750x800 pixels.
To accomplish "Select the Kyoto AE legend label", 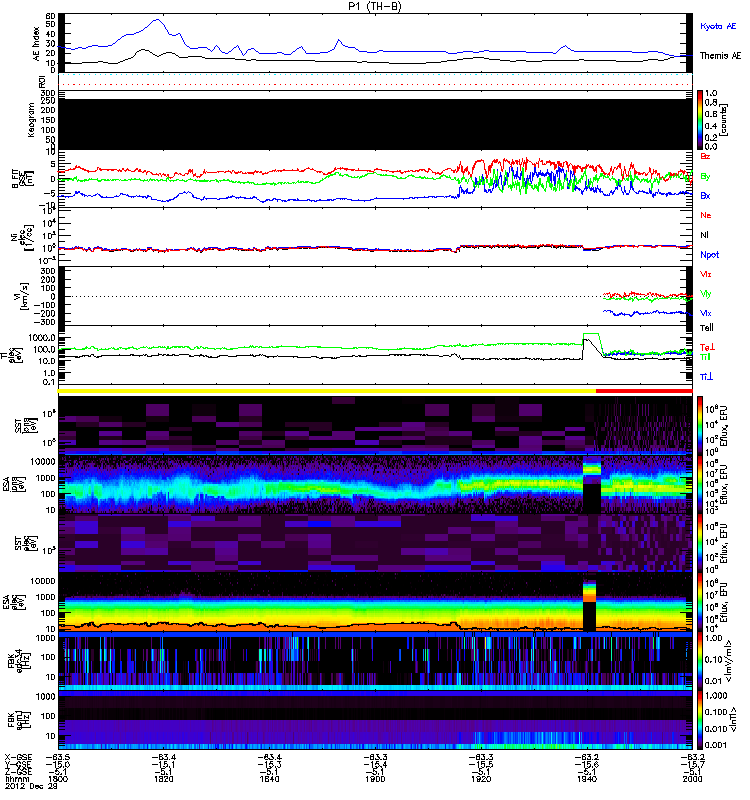I will (718, 26).
